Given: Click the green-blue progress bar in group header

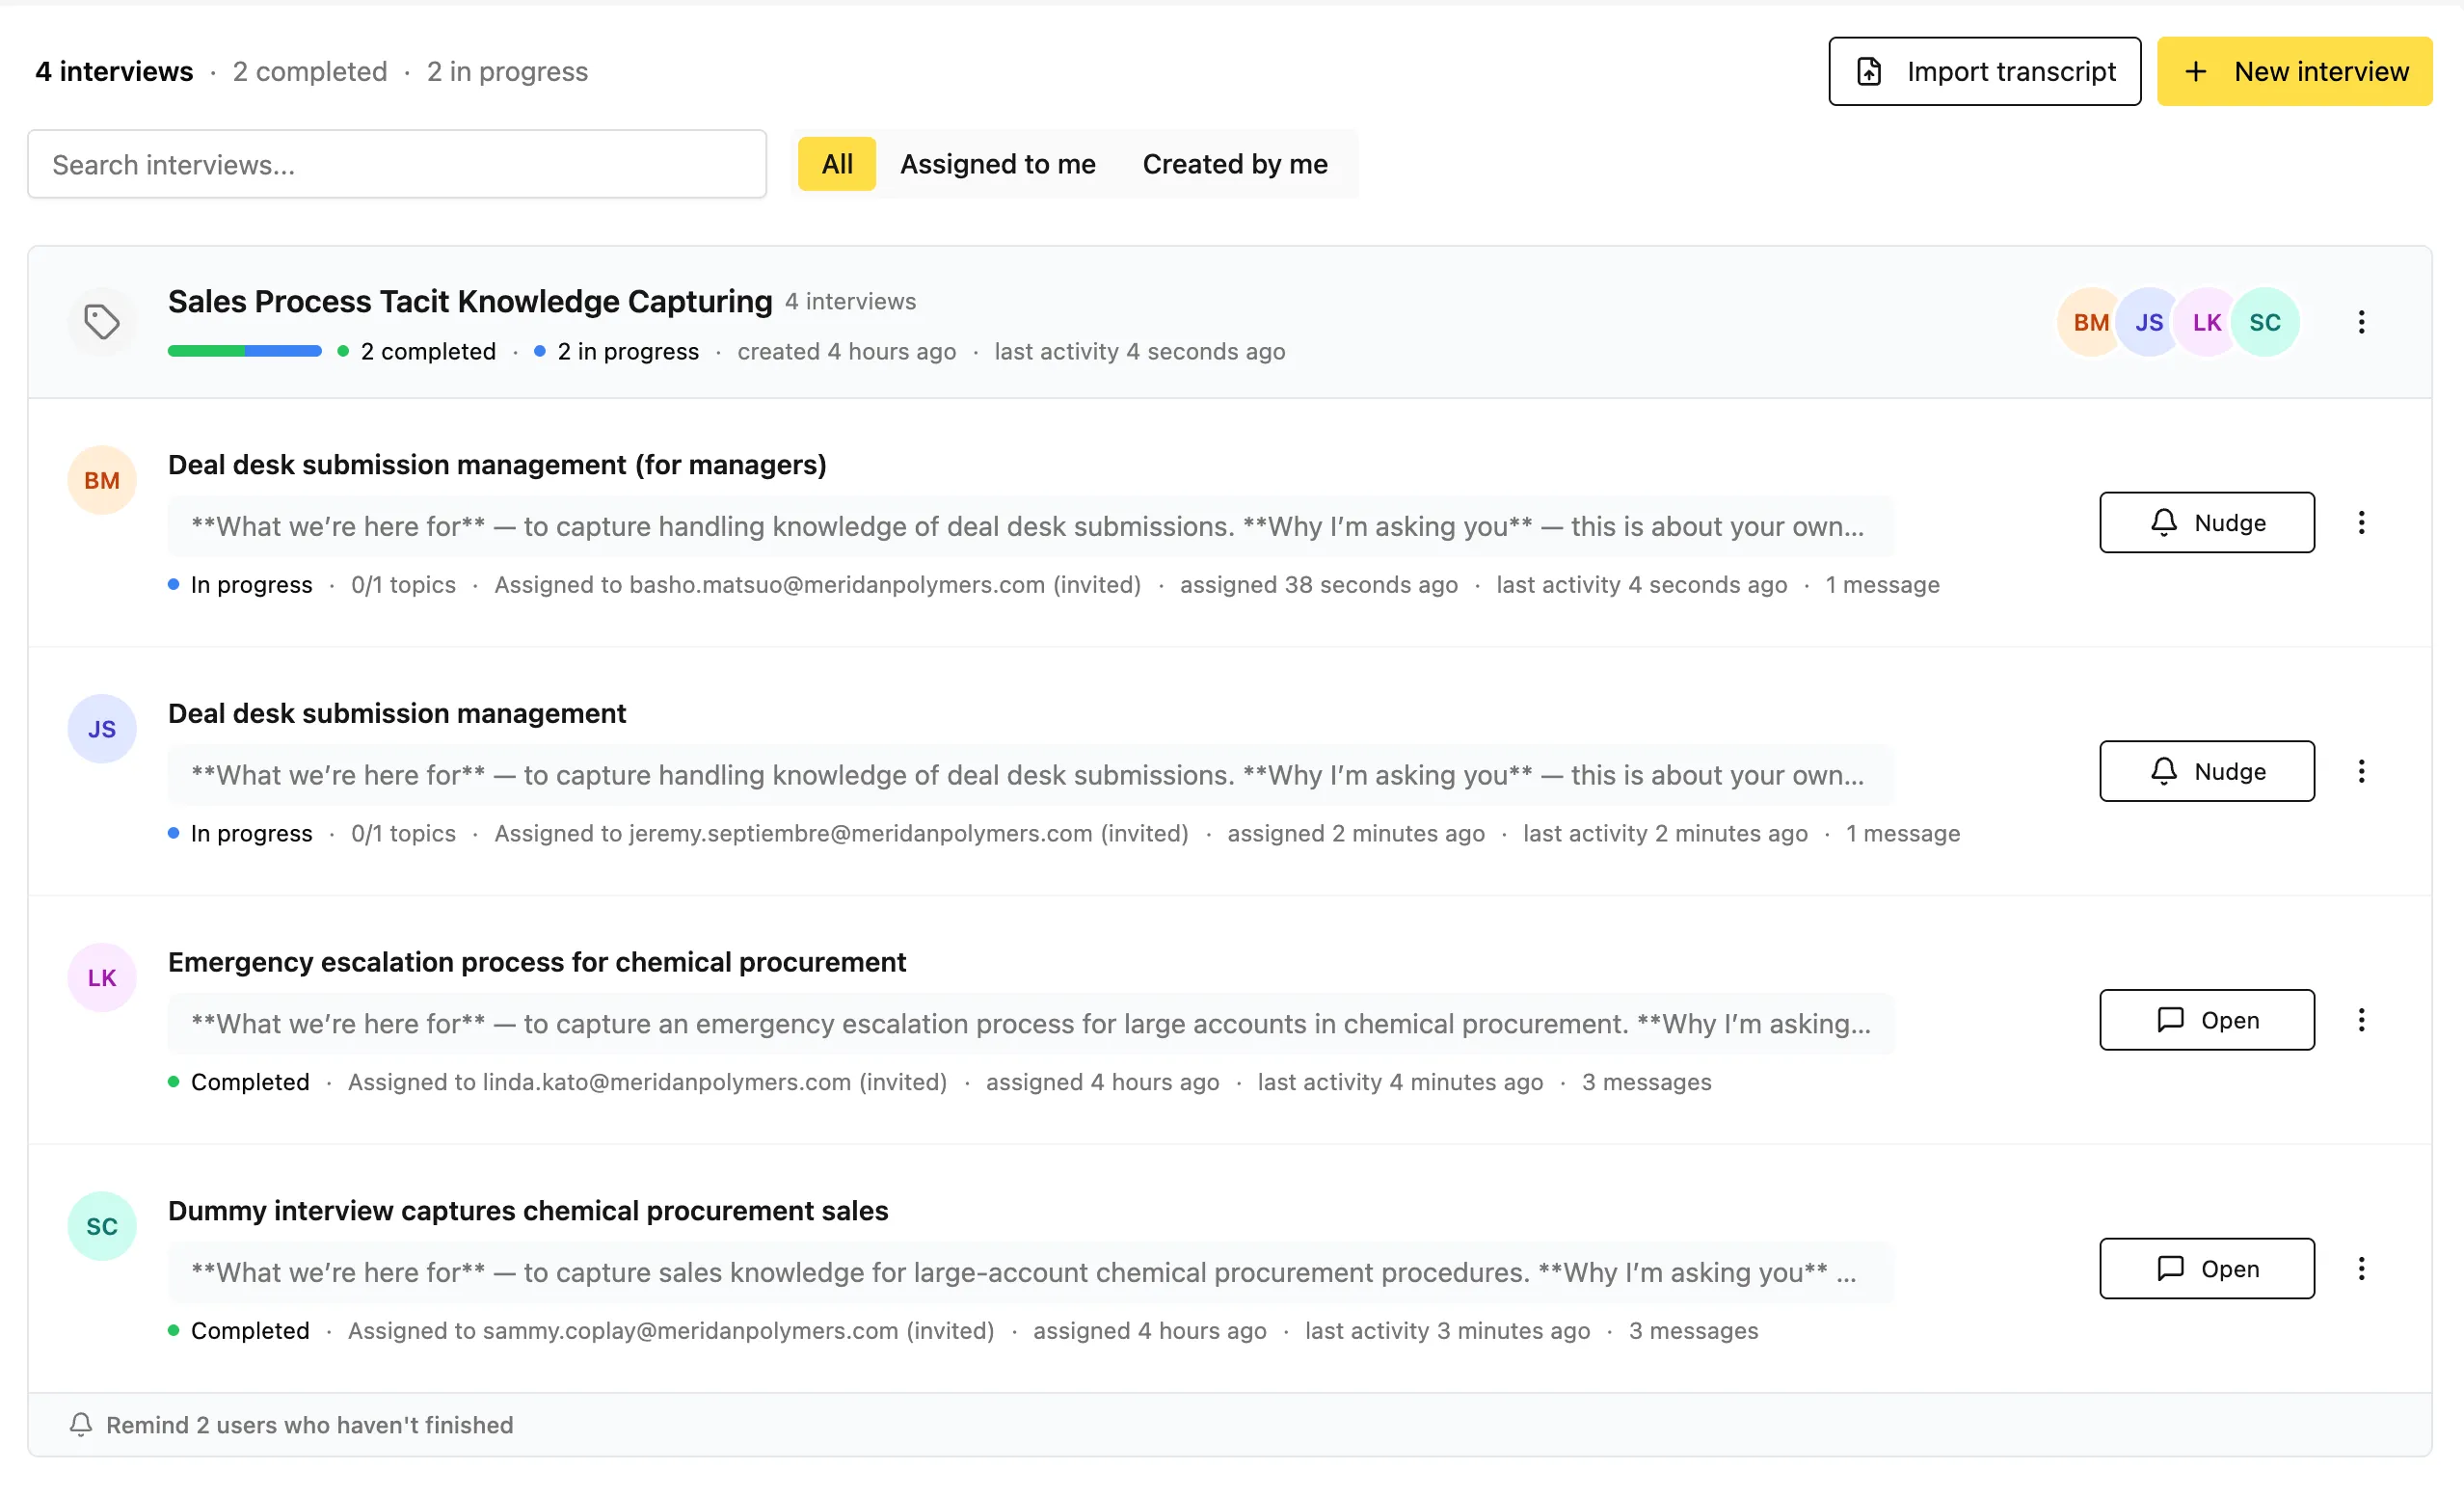Looking at the screenshot, I should [x=244, y=351].
